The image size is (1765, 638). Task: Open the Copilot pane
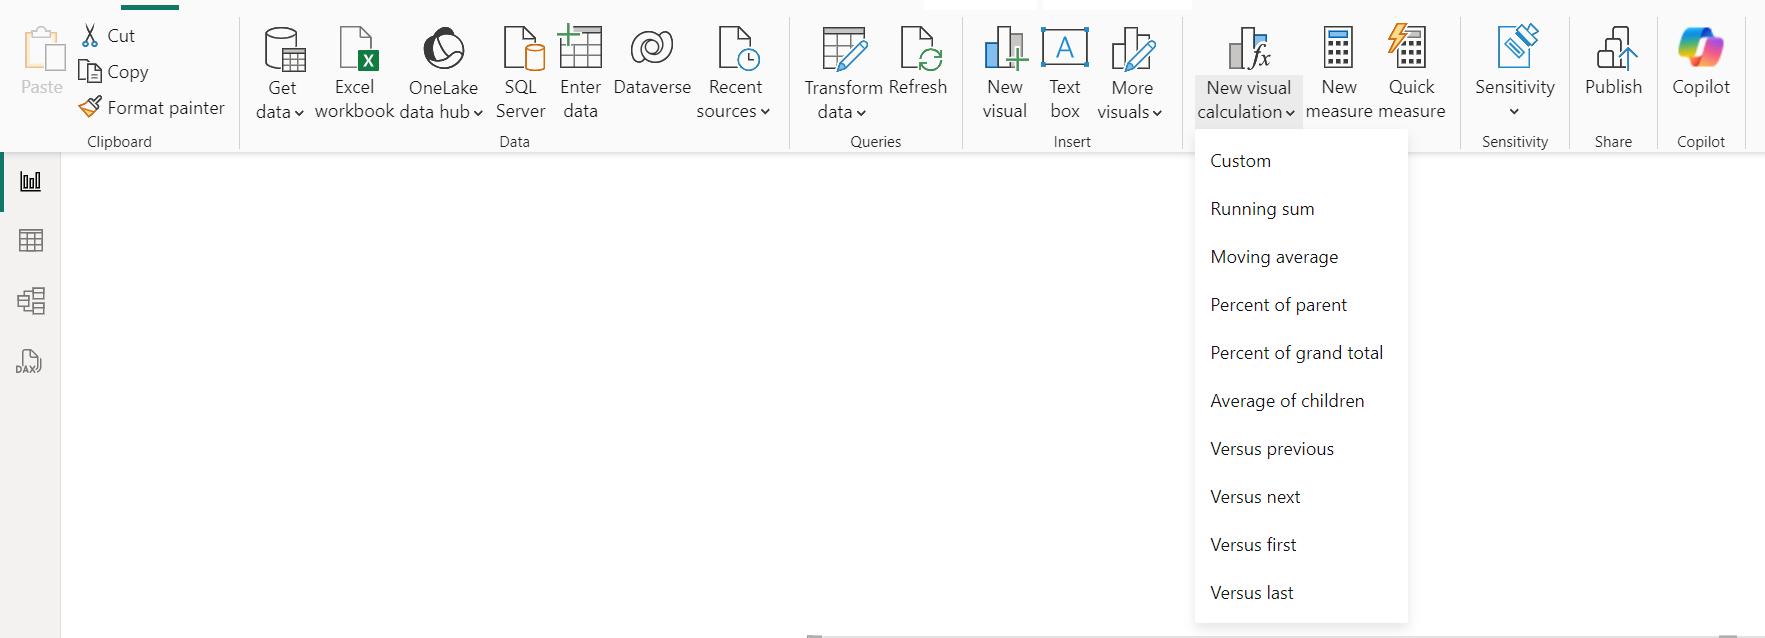[x=1701, y=62]
